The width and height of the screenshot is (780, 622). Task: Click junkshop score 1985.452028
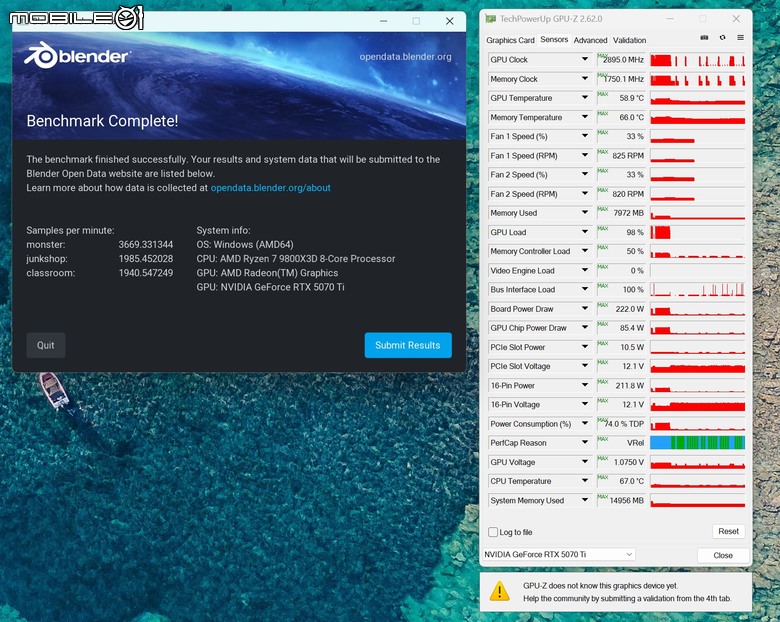(146, 259)
